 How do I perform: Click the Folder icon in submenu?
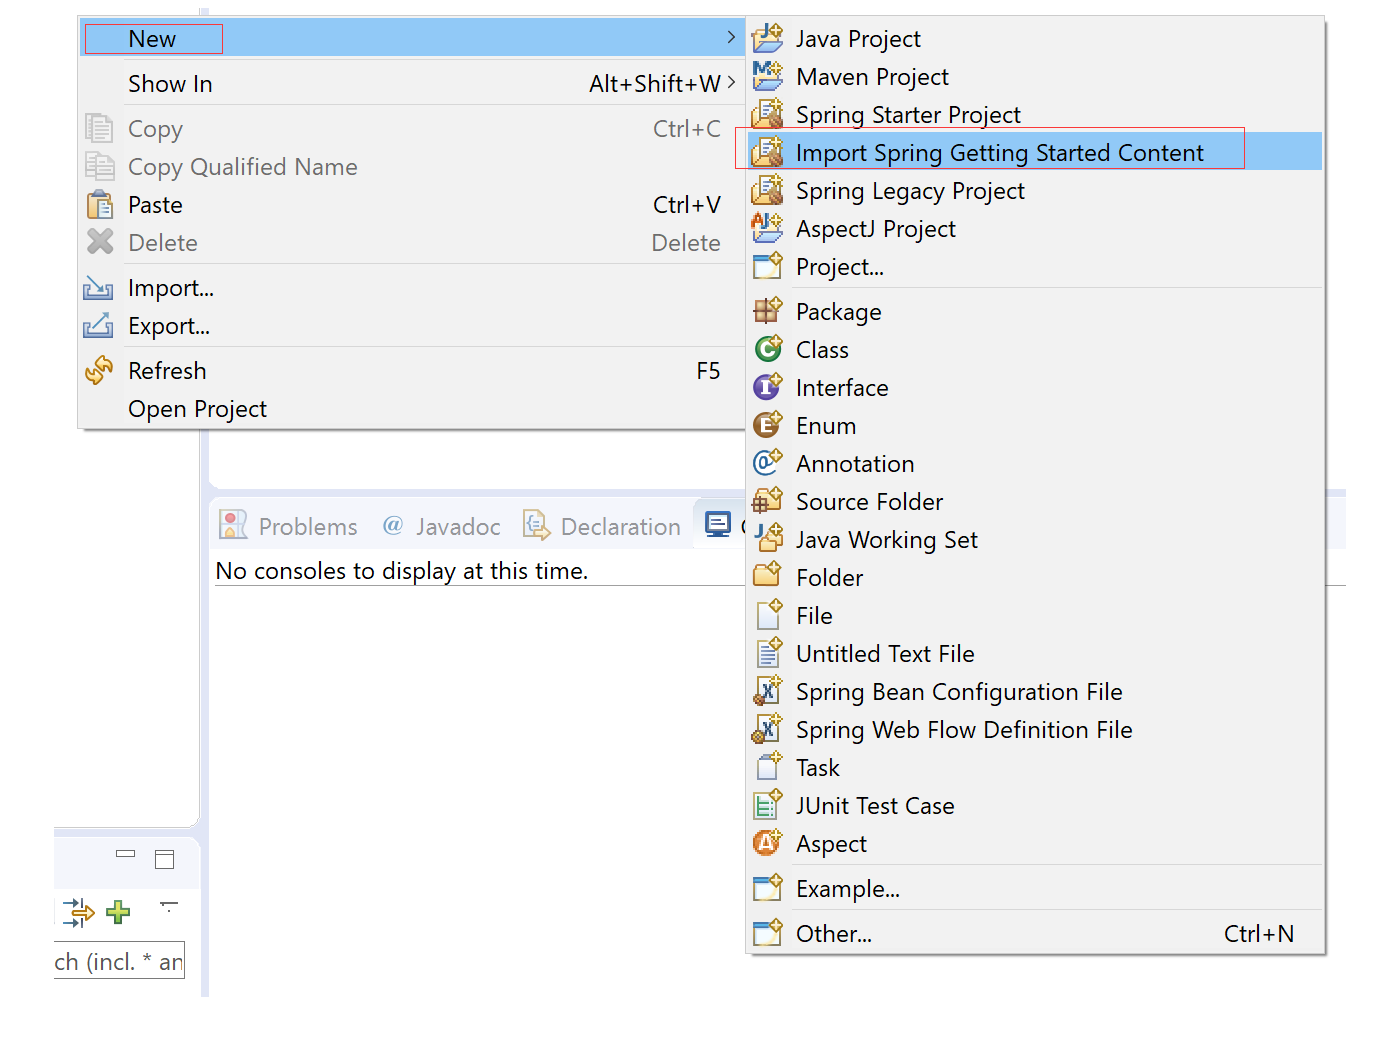(768, 577)
